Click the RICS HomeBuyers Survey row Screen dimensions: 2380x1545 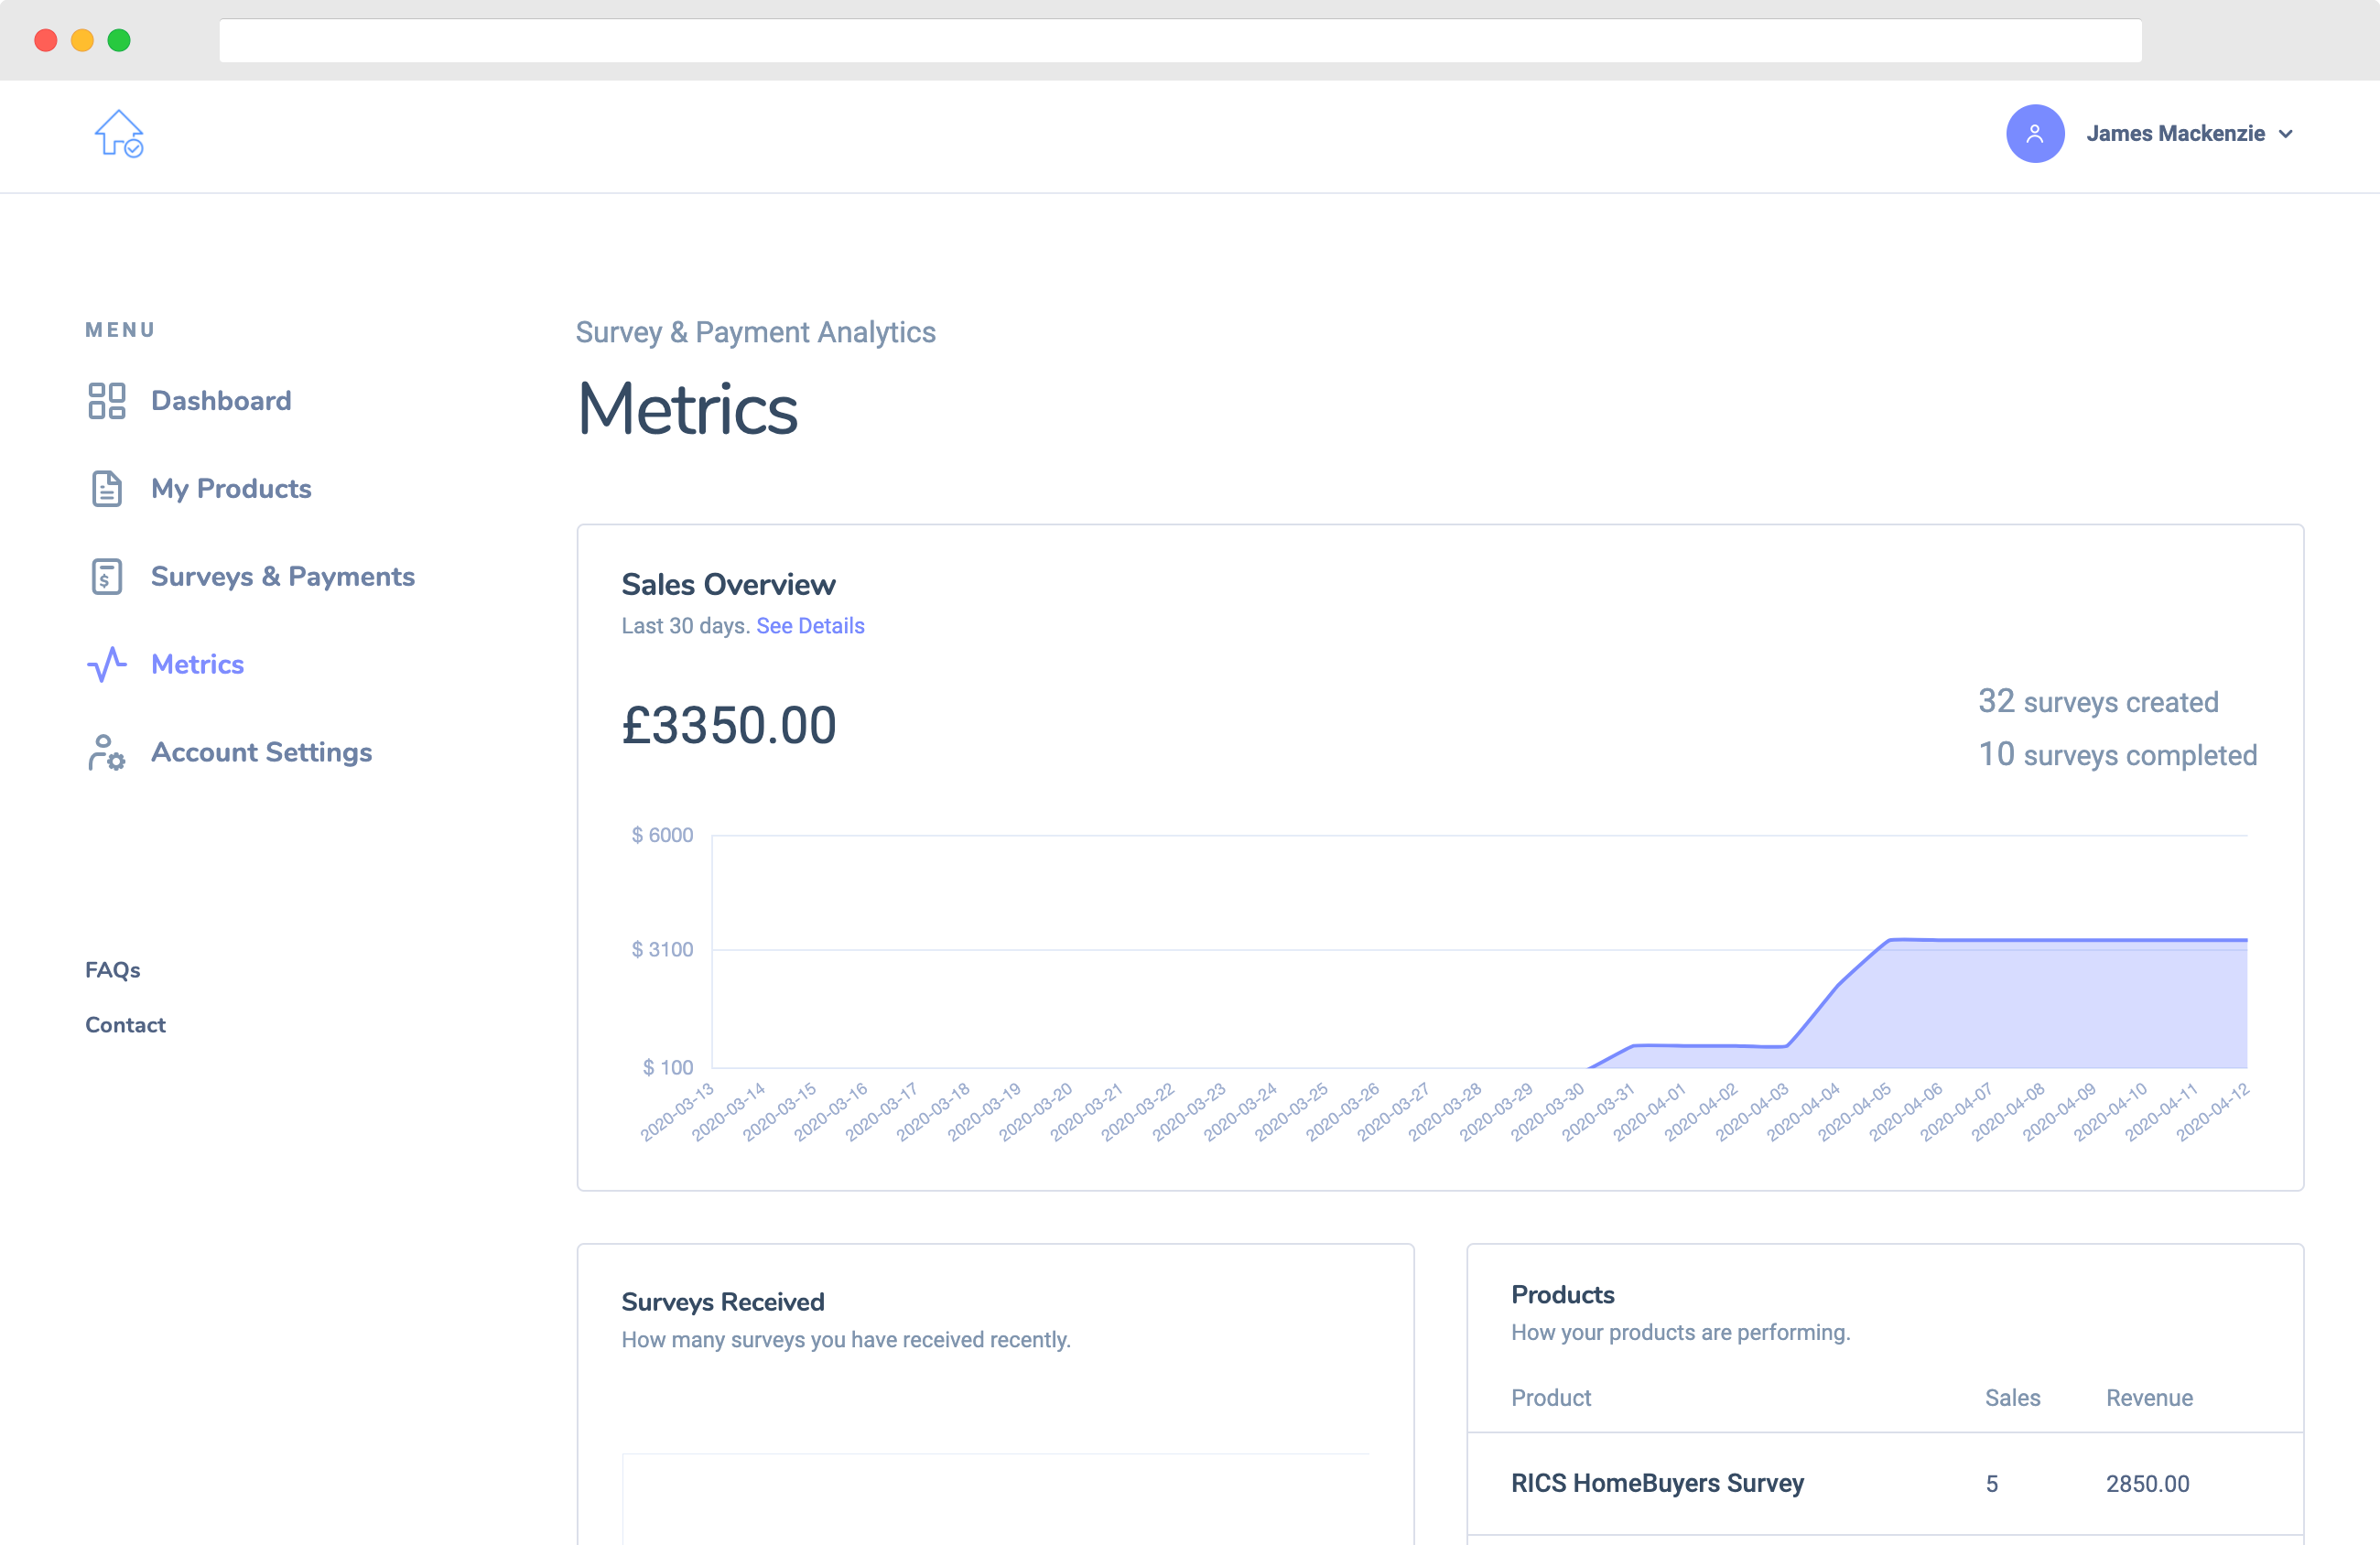[1657, 1483]
